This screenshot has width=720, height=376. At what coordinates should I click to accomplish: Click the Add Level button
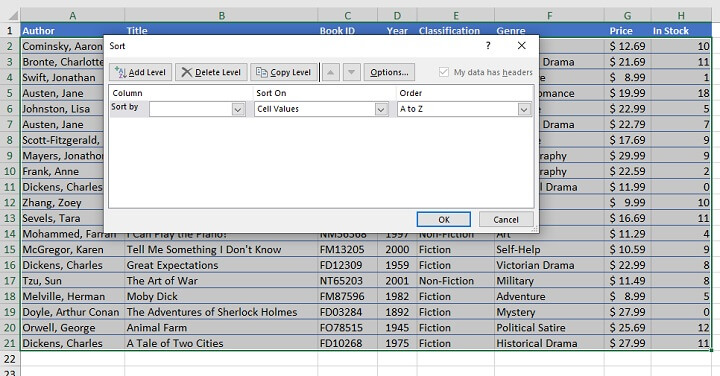tap(141, 72)
